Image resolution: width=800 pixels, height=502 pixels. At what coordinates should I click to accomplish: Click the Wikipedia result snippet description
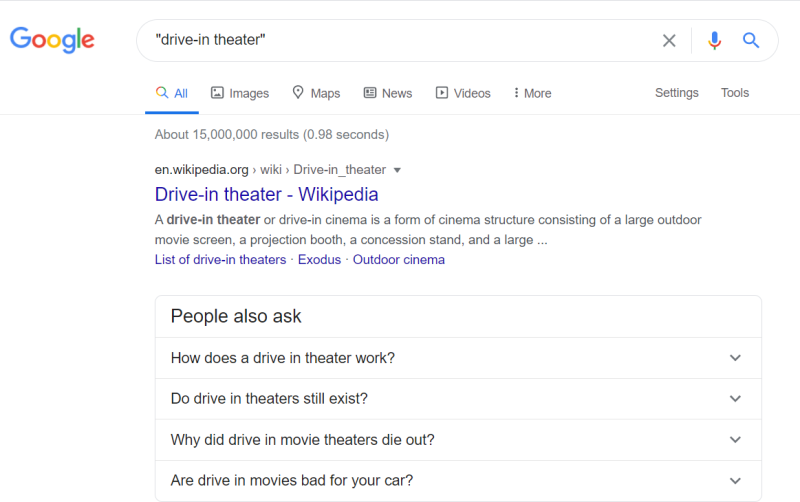coord(428,230)
